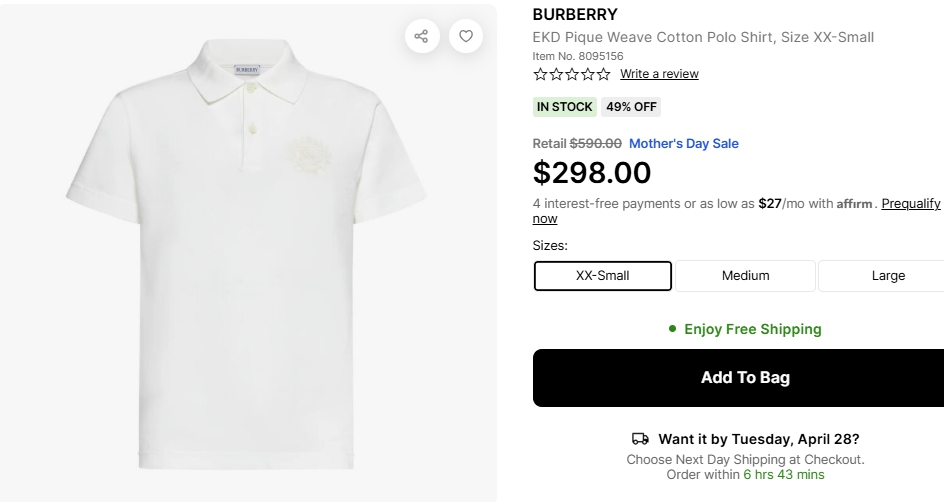The width and height of the screenshot is (944, 502).
Task: Add the polo to wishlist with heart icon
Action: click(466, 36)
